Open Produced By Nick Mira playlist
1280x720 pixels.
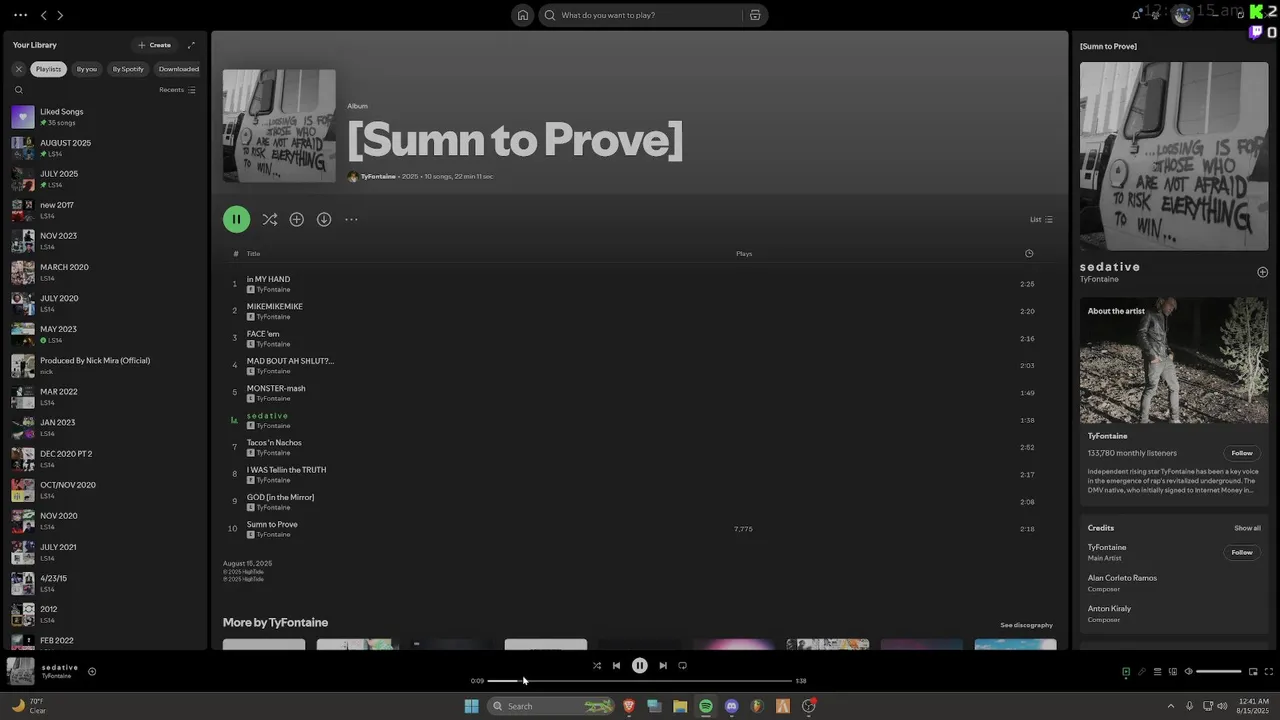click(106, 366)
